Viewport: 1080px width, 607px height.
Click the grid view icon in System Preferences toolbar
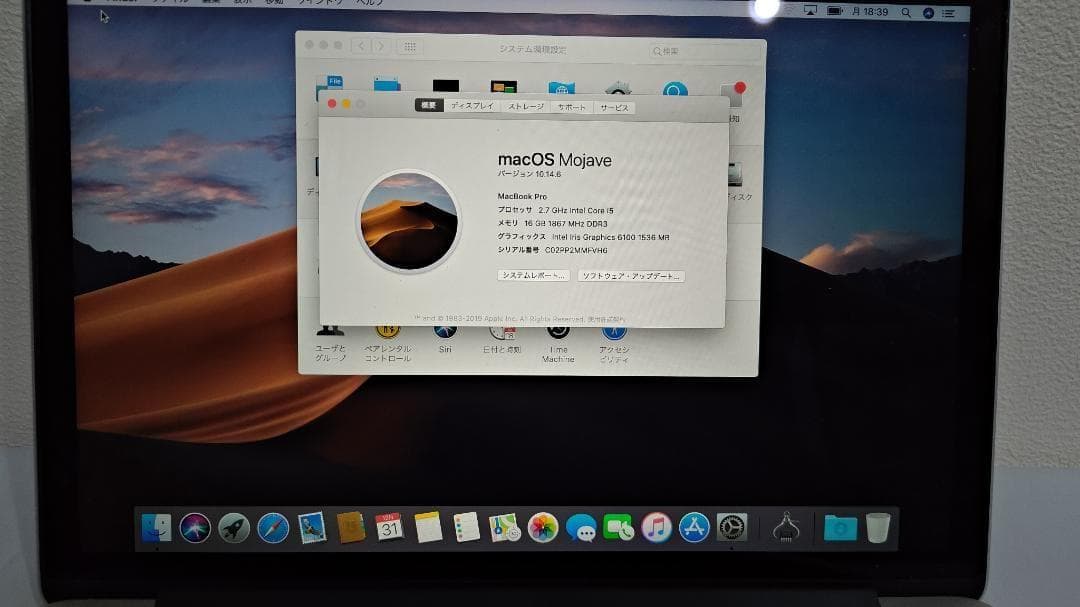click(x=410, y=46)
